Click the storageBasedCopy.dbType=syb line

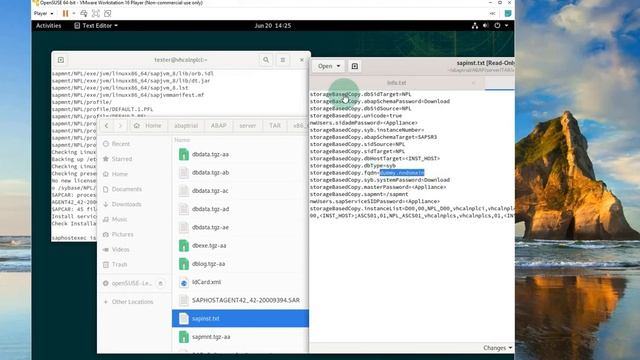(x=353, y=166)
